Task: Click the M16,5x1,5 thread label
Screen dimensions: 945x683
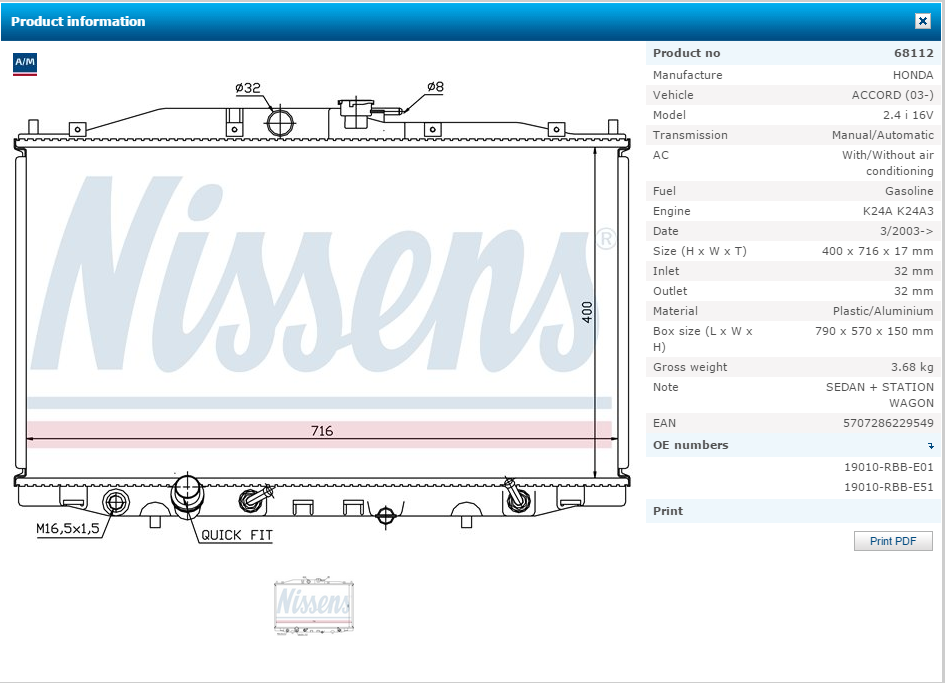Action: [68, 529]
